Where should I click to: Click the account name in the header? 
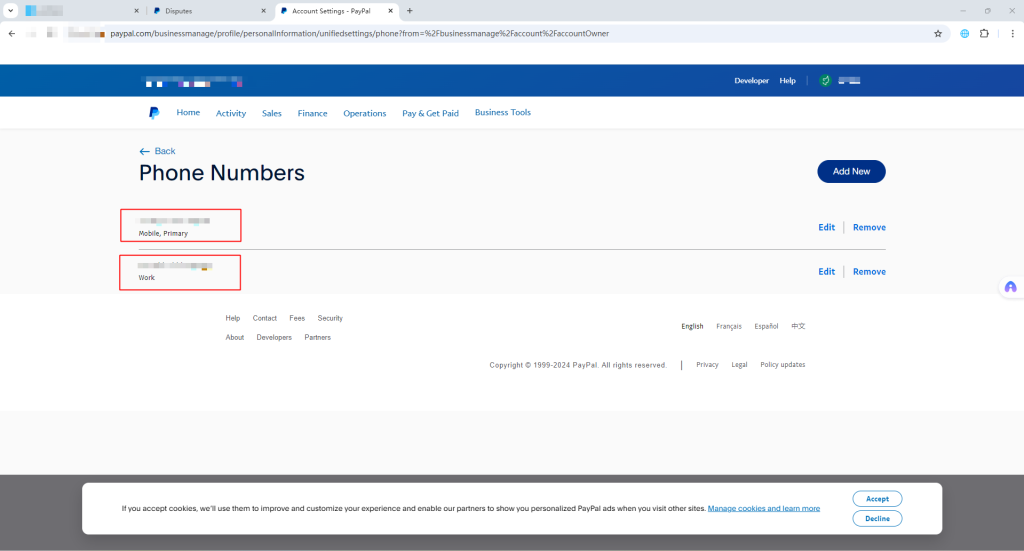point(849,80)
